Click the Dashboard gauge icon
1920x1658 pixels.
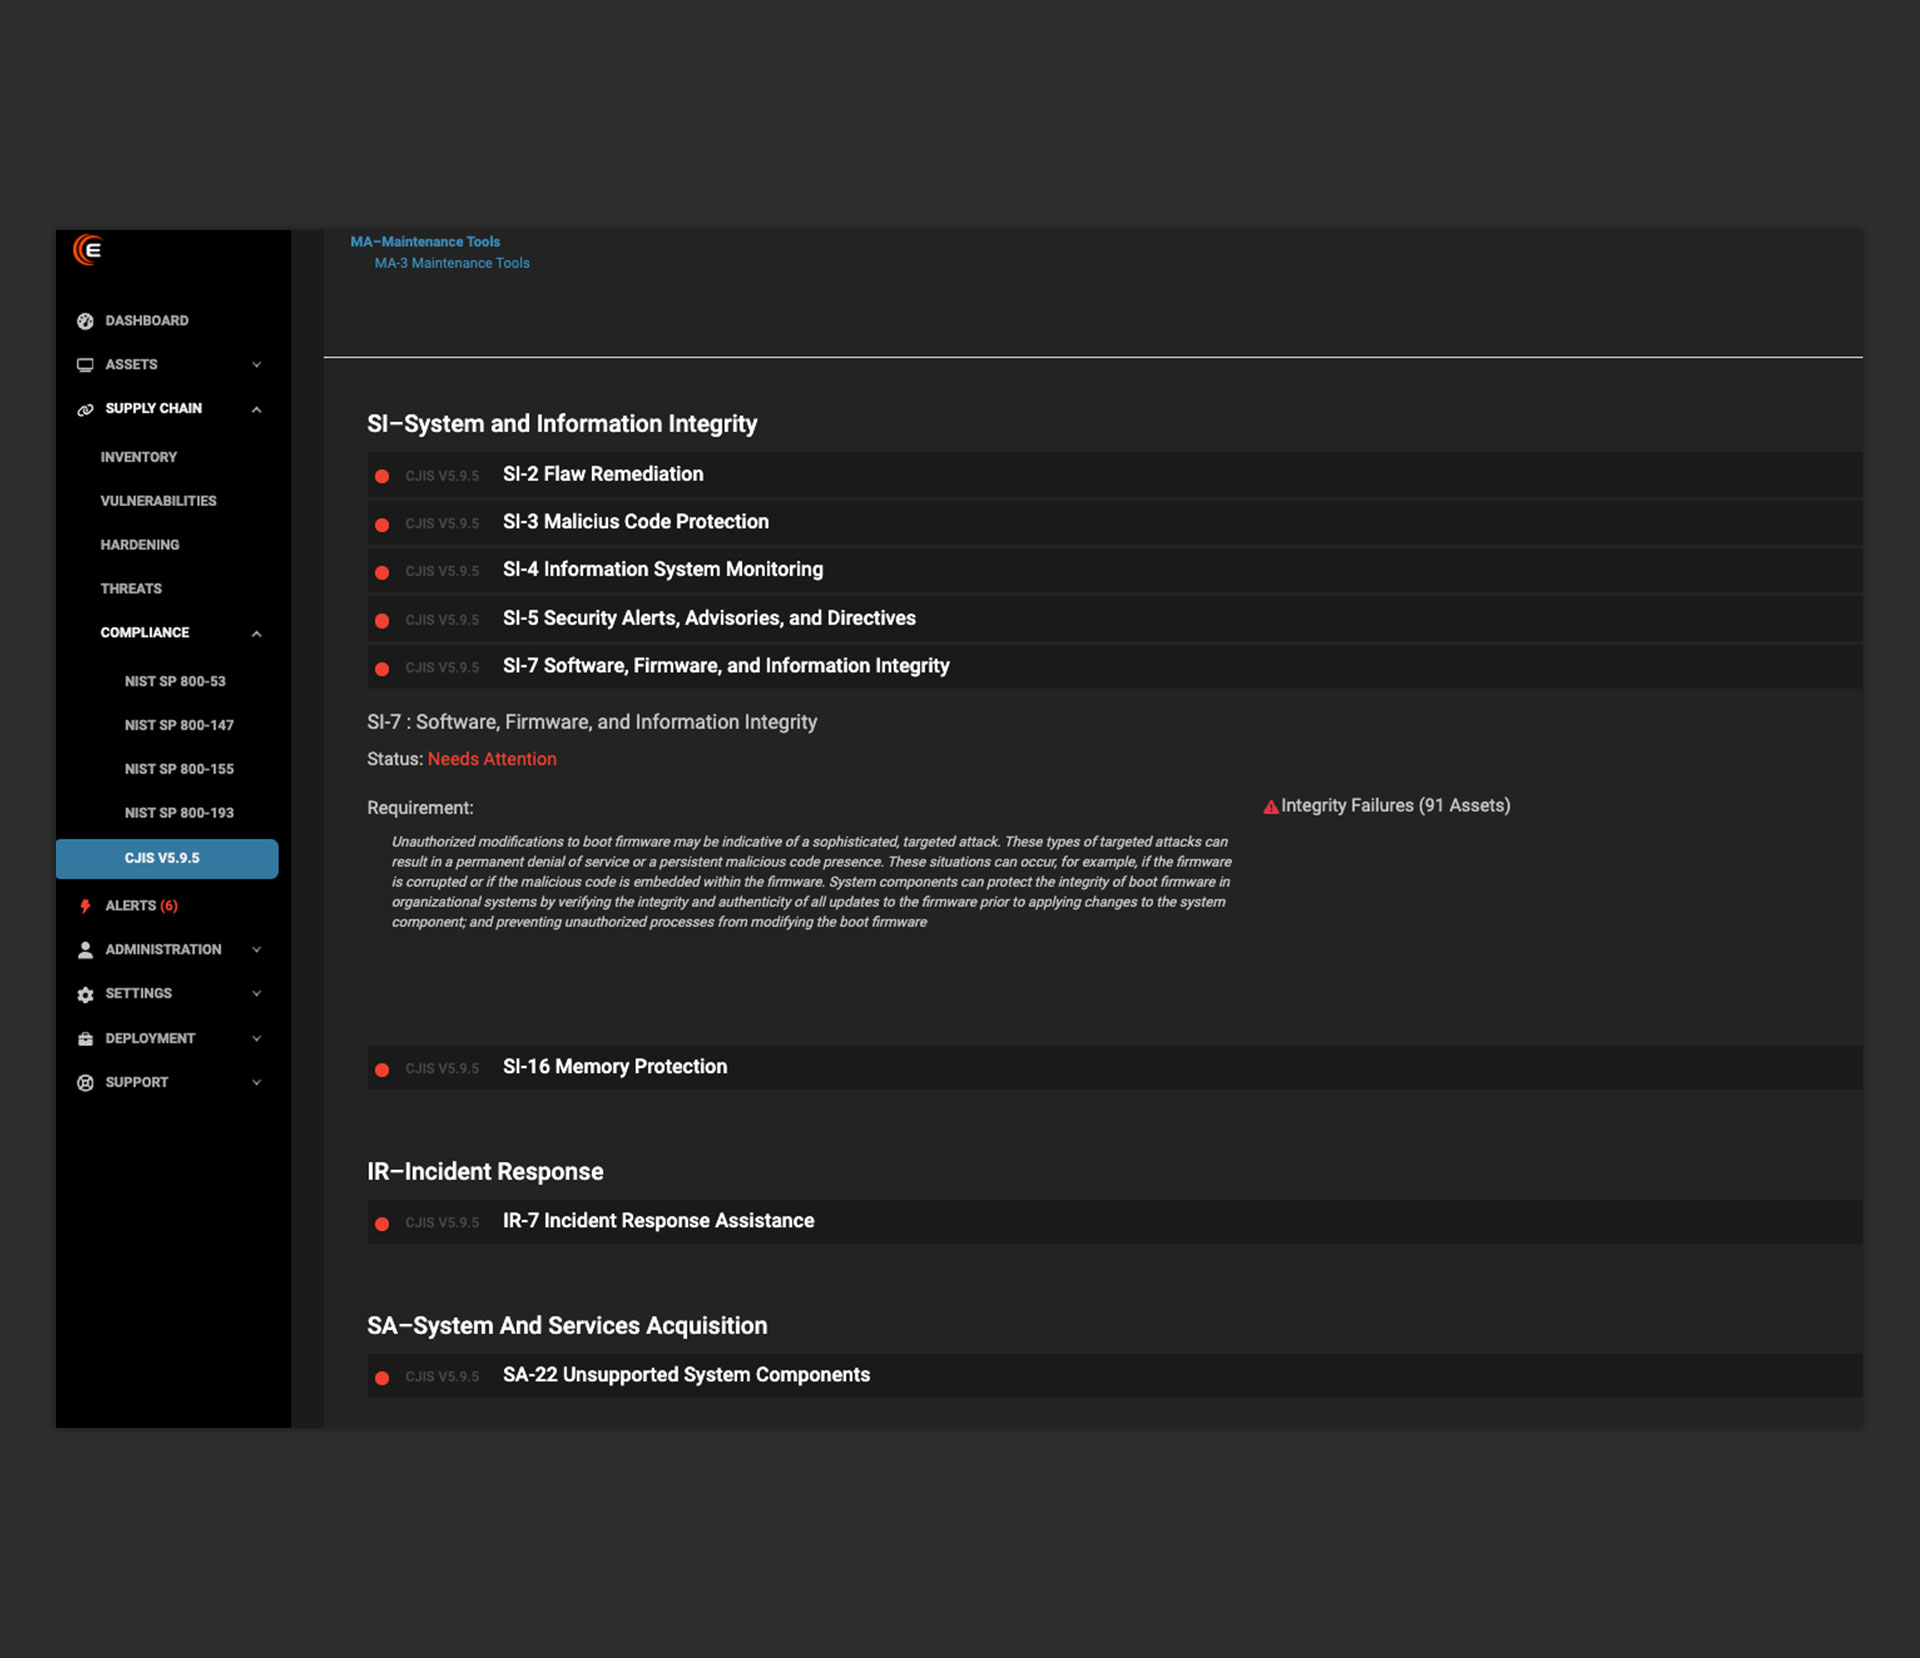point(85,321)
